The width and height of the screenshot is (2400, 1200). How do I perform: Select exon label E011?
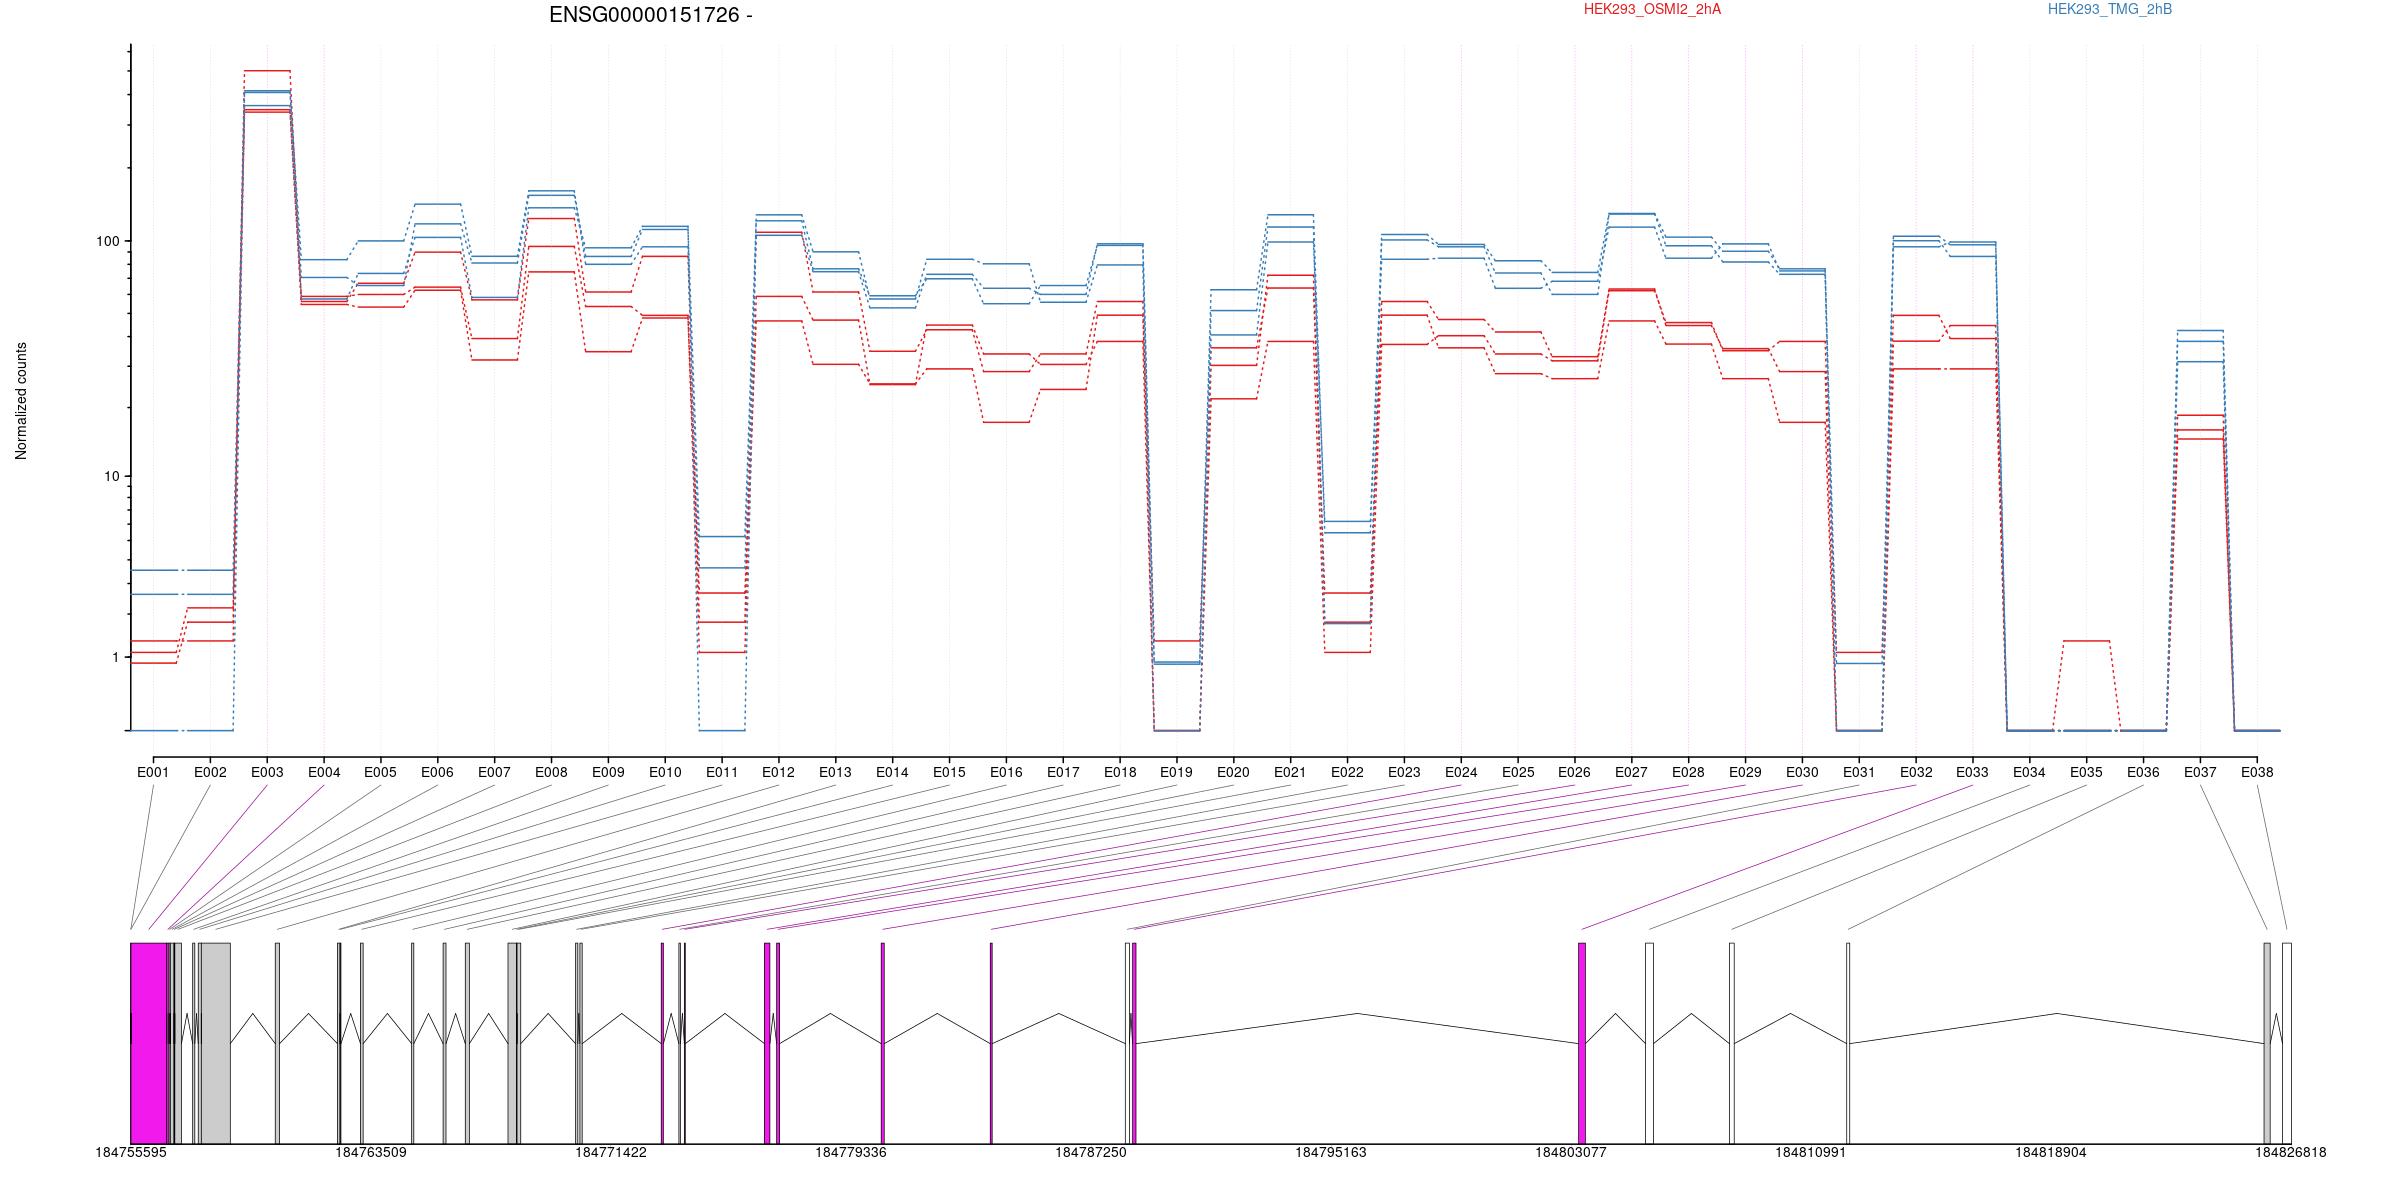coord(722,772)
